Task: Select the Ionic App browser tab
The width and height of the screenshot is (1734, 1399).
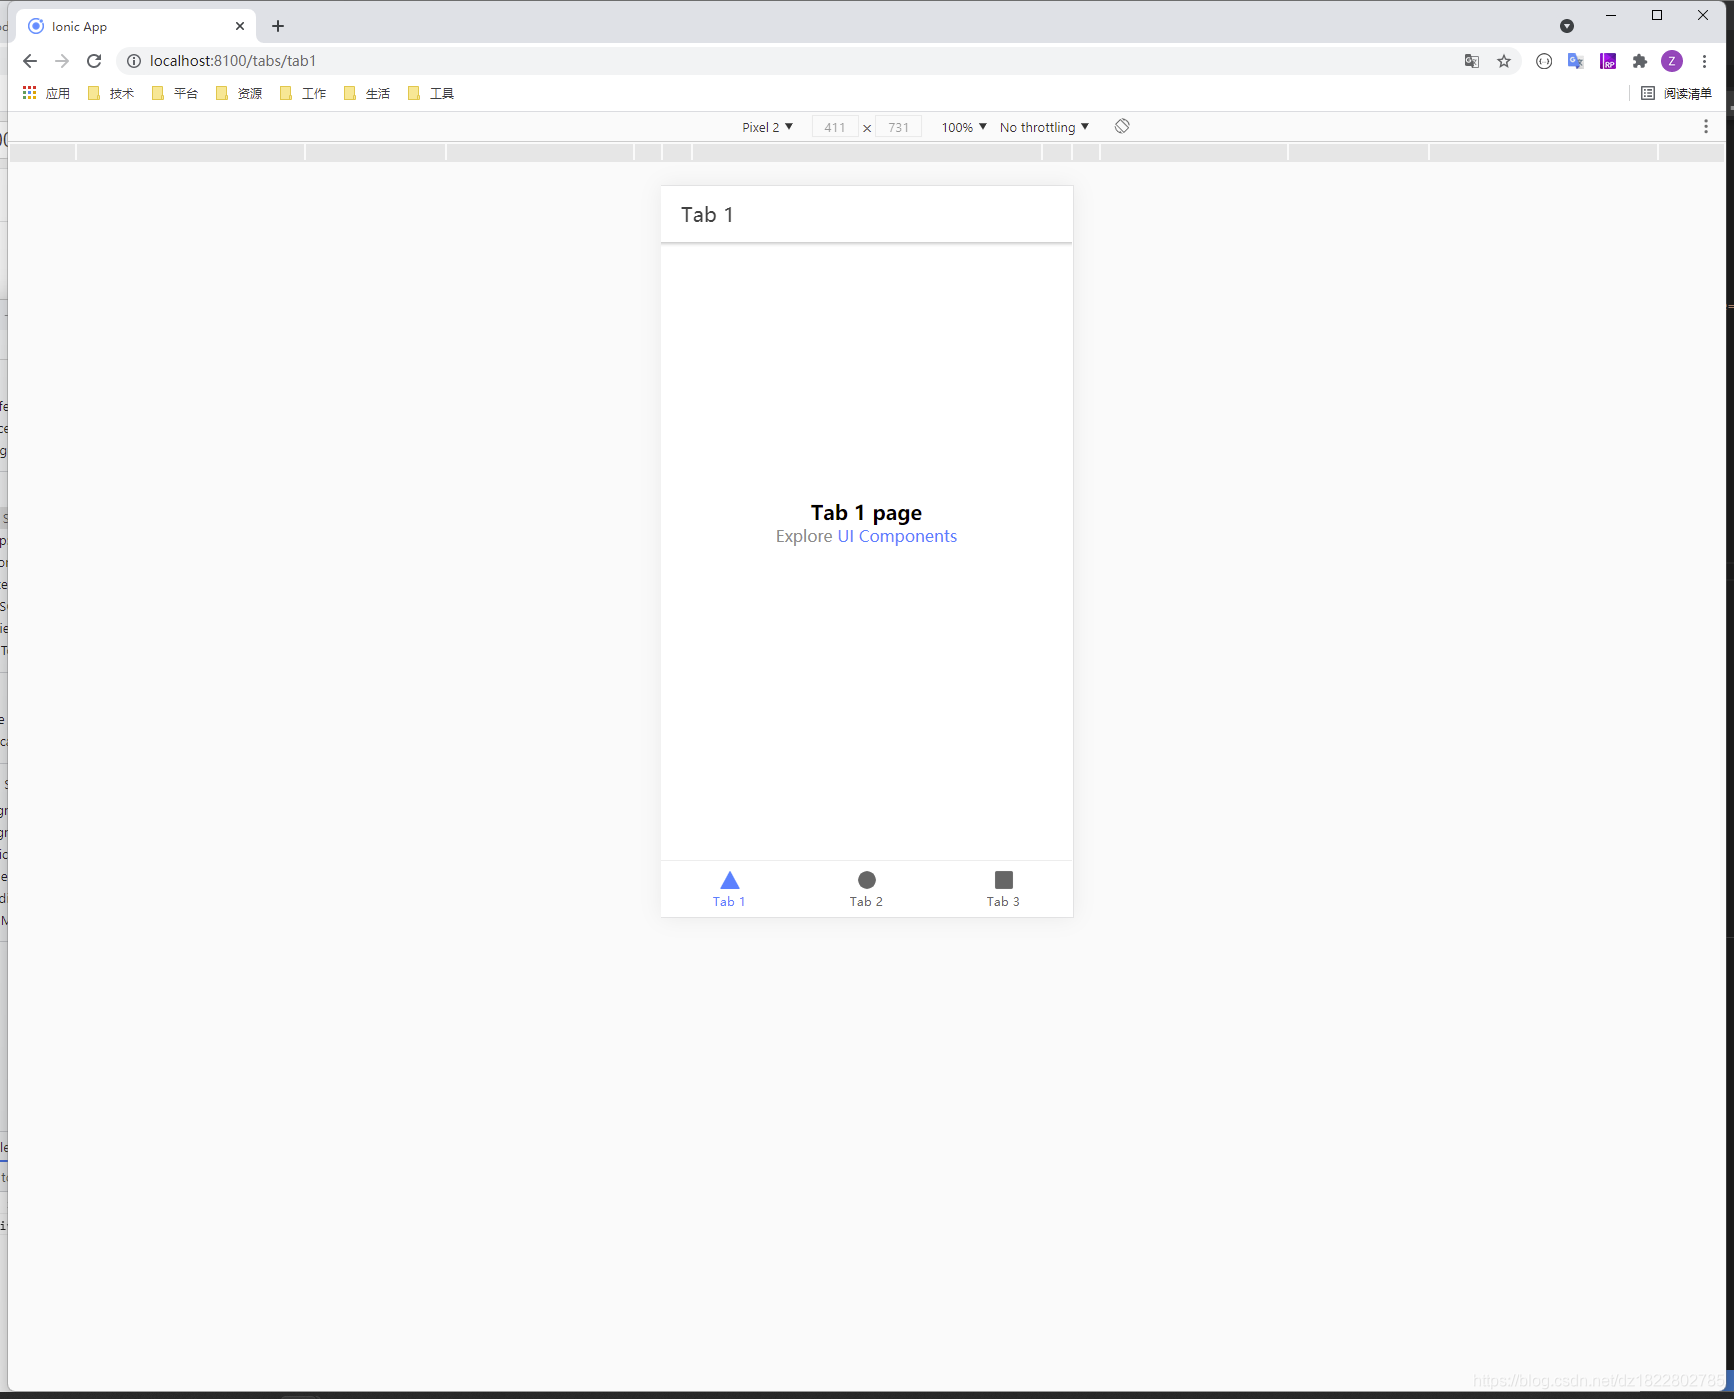Action: tap(137, 26)
